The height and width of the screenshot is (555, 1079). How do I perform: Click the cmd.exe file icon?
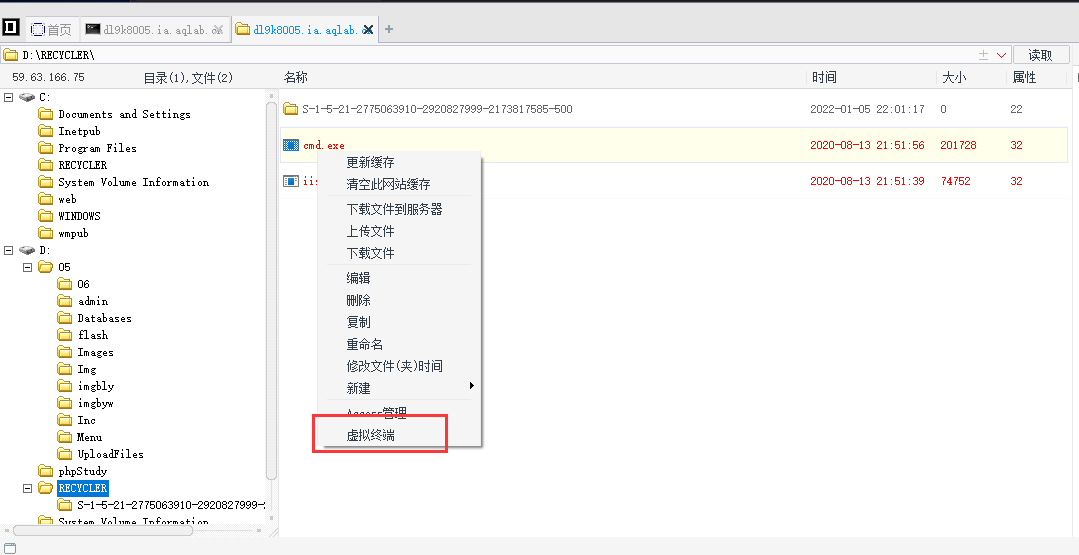[291, 146]
